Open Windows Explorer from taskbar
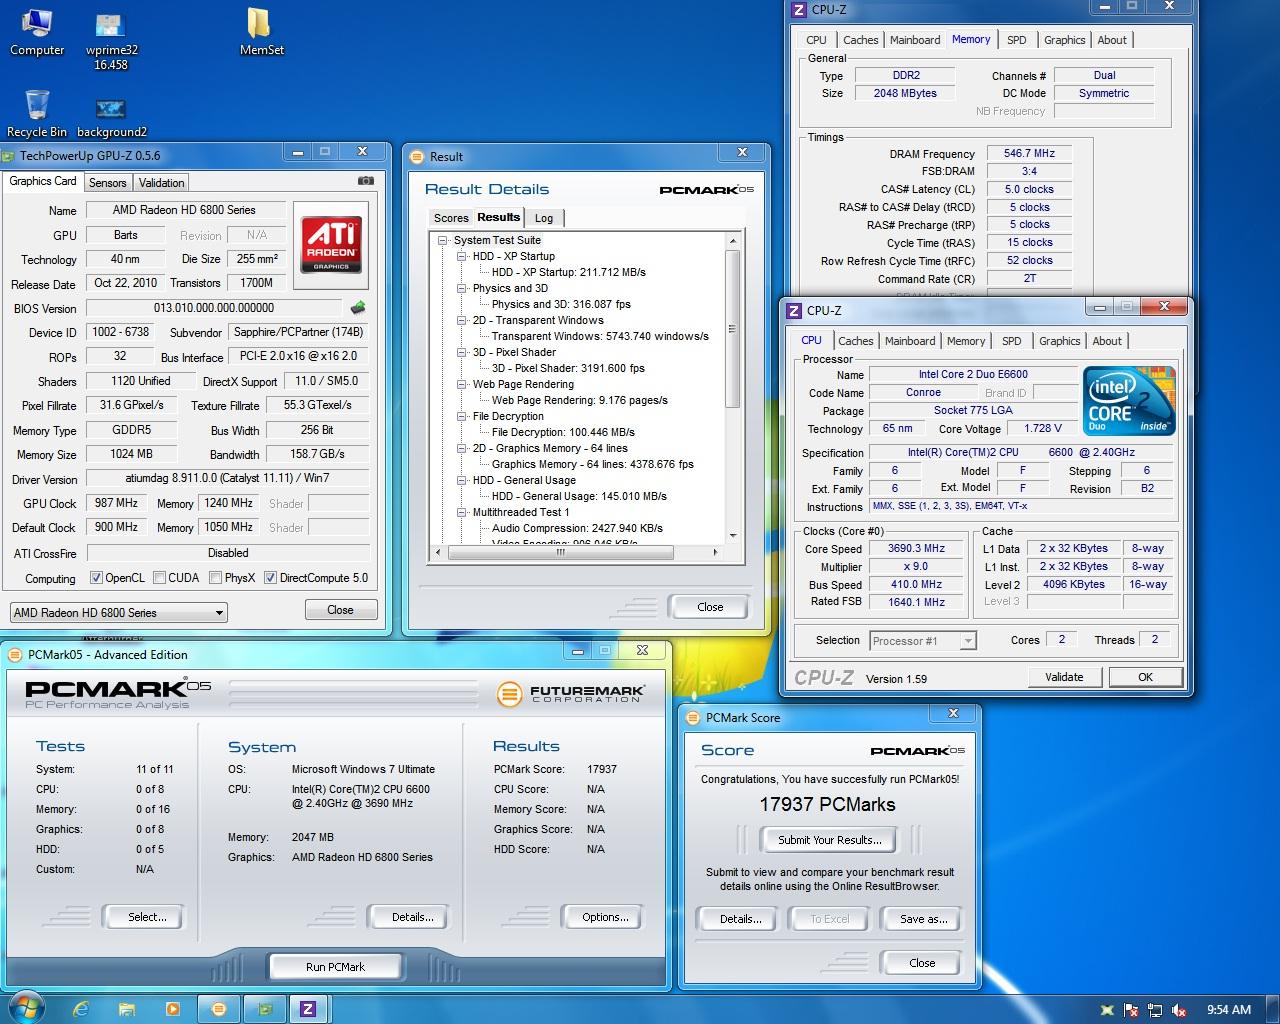 click(127, 1009)
